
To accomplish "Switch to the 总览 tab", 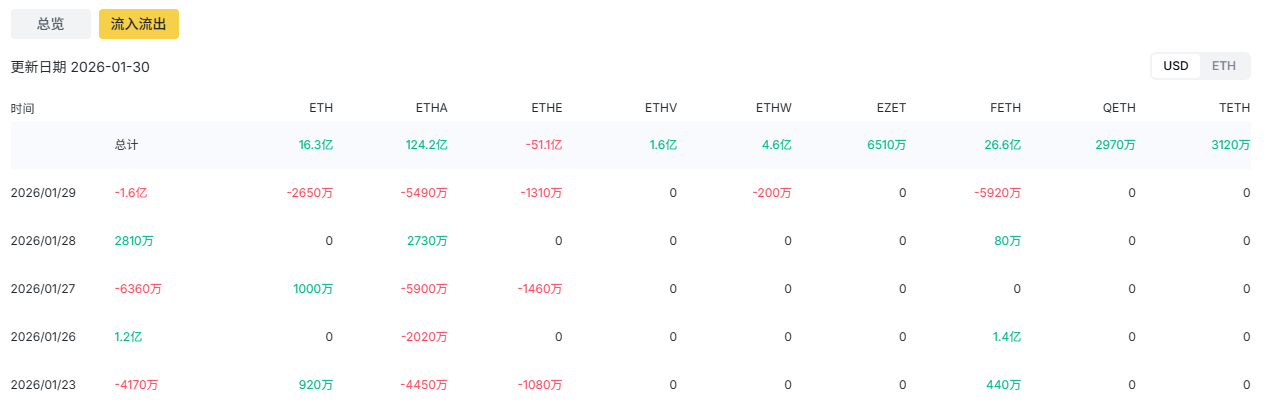I will pyautogui.click(x=51, y=24).
